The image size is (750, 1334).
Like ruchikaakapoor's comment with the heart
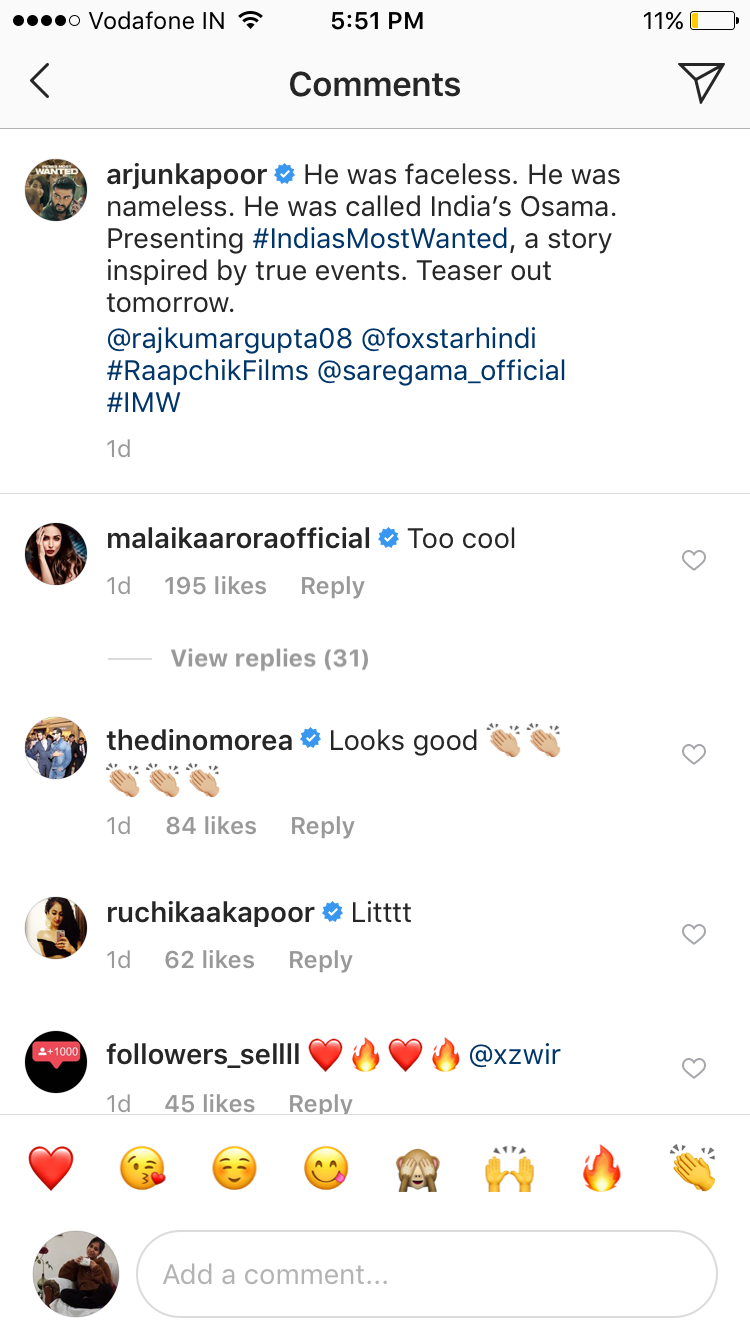point(693,934)
